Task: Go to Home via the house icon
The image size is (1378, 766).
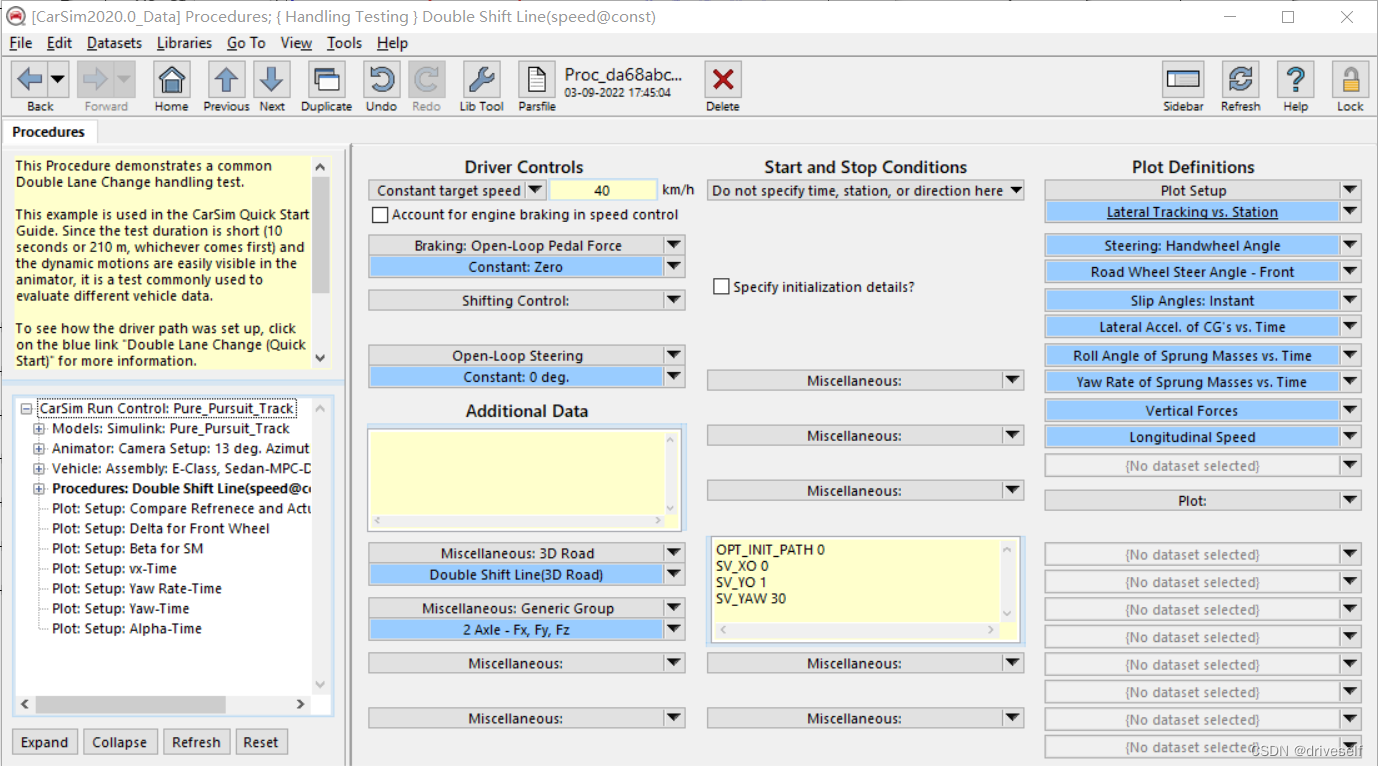Action: pos(172,80)
